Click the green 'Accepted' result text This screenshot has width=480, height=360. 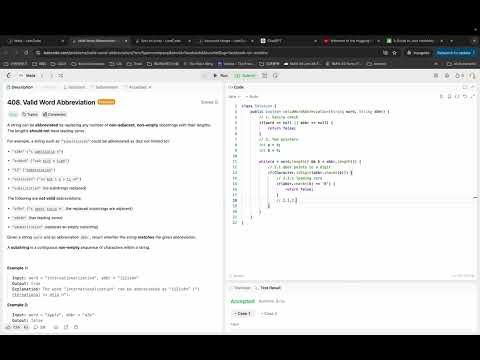click(x=243, y=301)
